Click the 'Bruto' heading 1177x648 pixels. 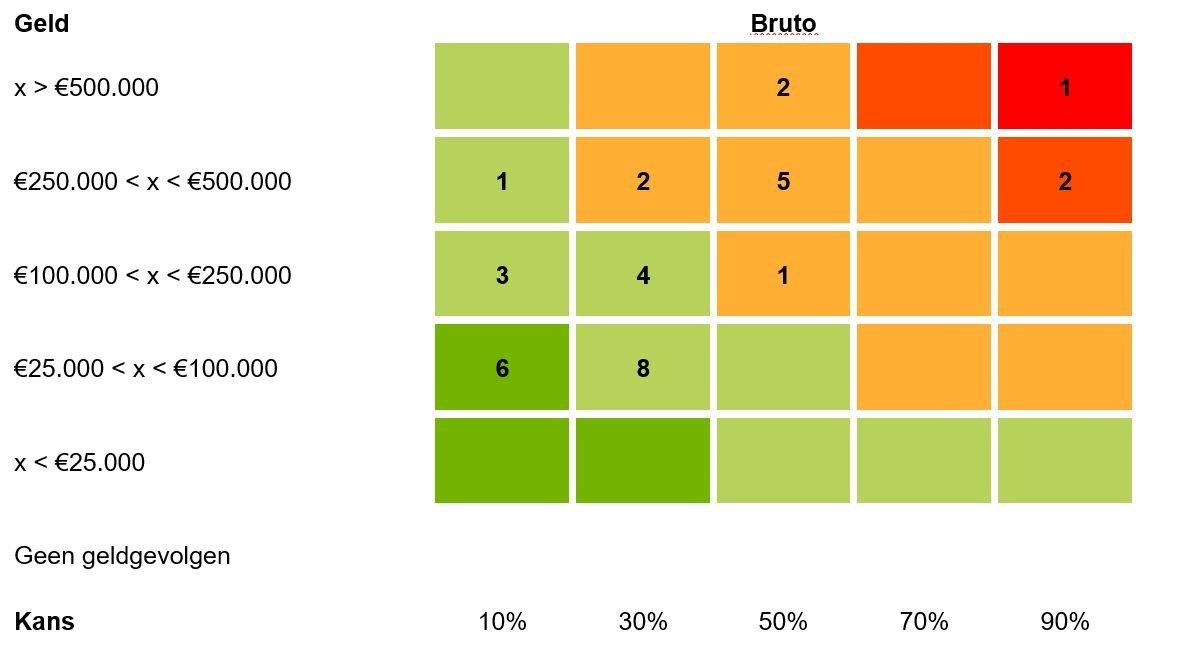pos(783,23)
